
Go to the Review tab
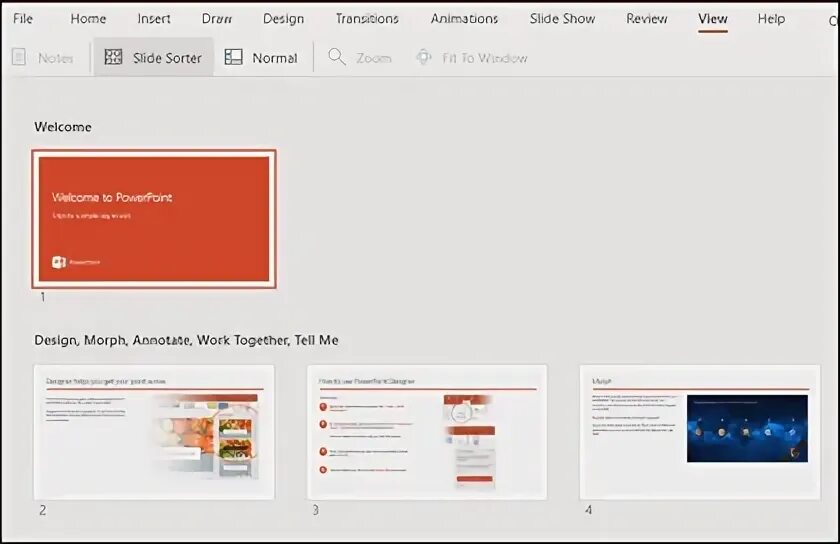tap(647, 19)
